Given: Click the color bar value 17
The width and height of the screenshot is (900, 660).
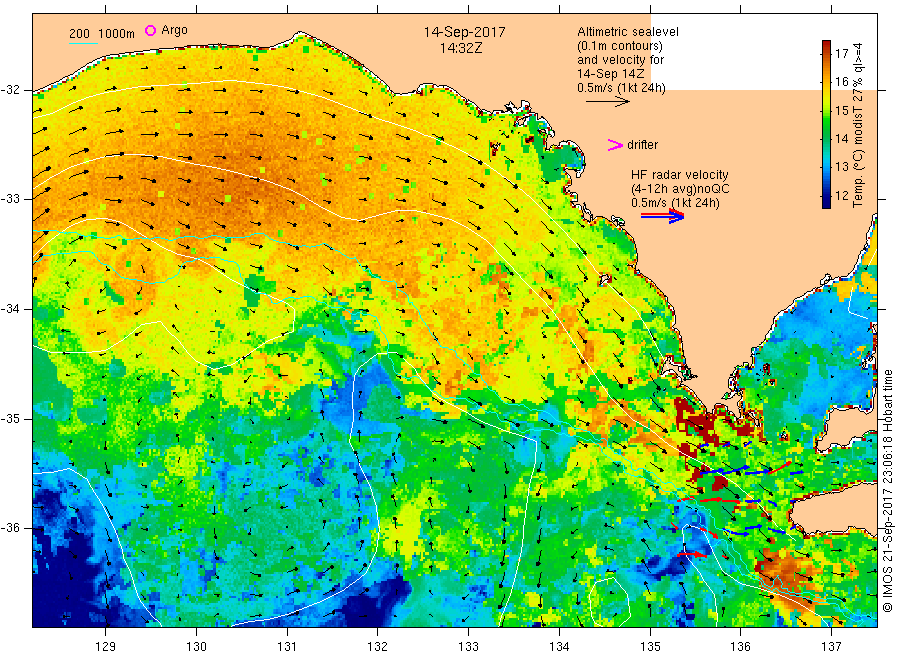Looking at the screenshot, I should point(841,54).
